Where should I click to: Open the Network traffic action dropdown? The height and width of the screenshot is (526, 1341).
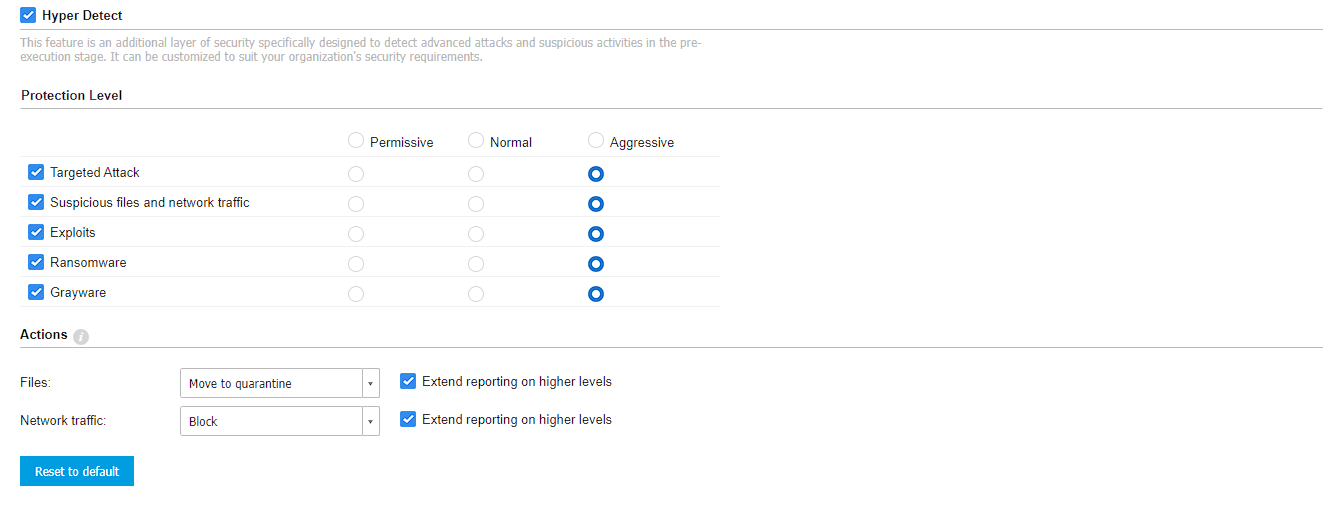coord(271,421)
